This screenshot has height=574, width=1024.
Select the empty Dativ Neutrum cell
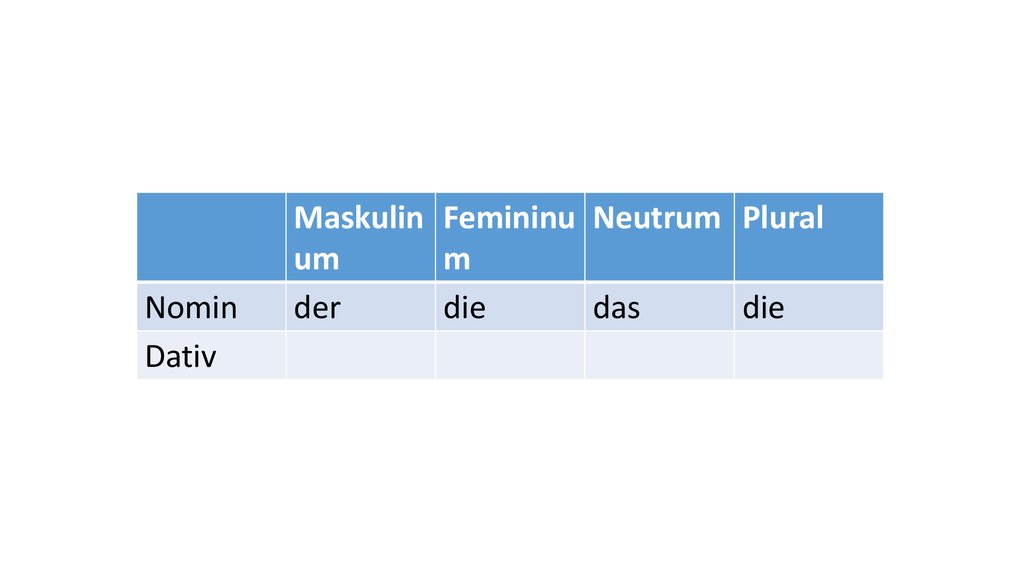point(658,355)
